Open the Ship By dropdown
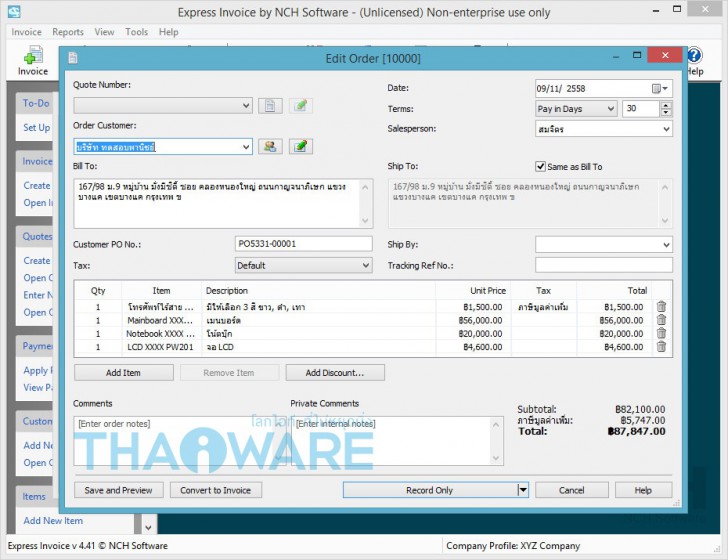 (666, 244)
